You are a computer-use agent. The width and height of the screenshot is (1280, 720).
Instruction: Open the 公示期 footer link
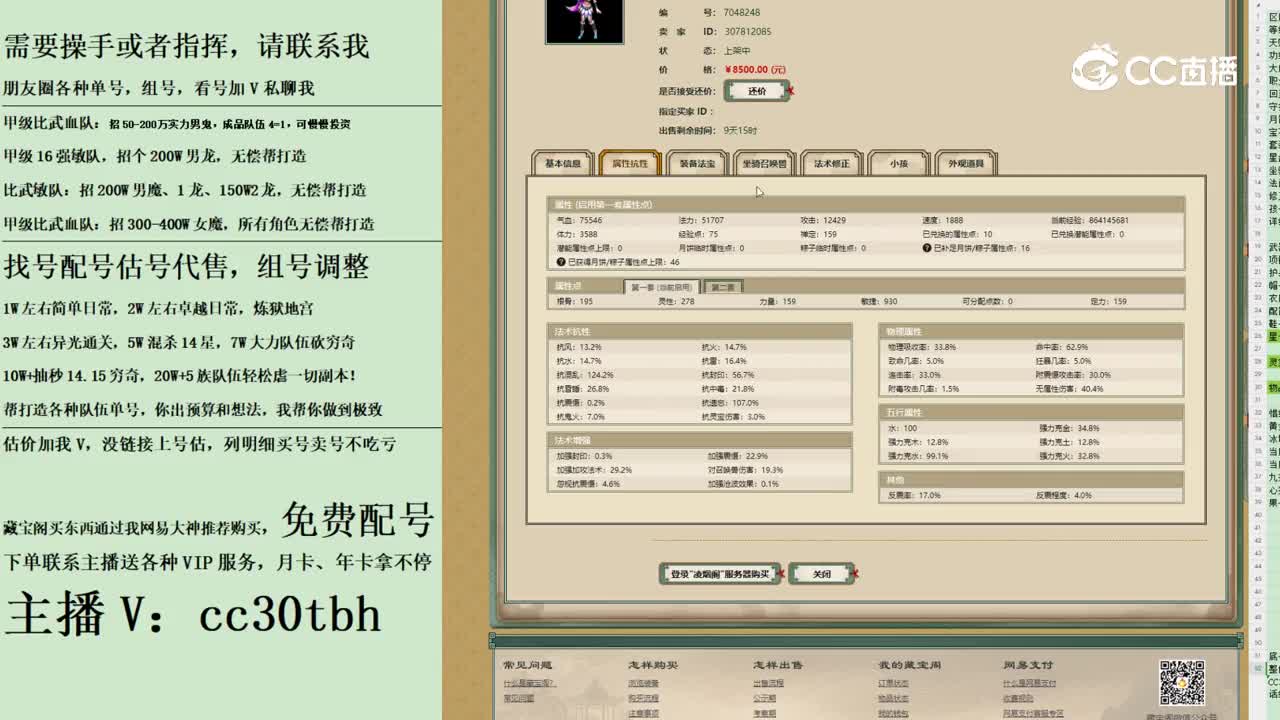pos(764,698)
